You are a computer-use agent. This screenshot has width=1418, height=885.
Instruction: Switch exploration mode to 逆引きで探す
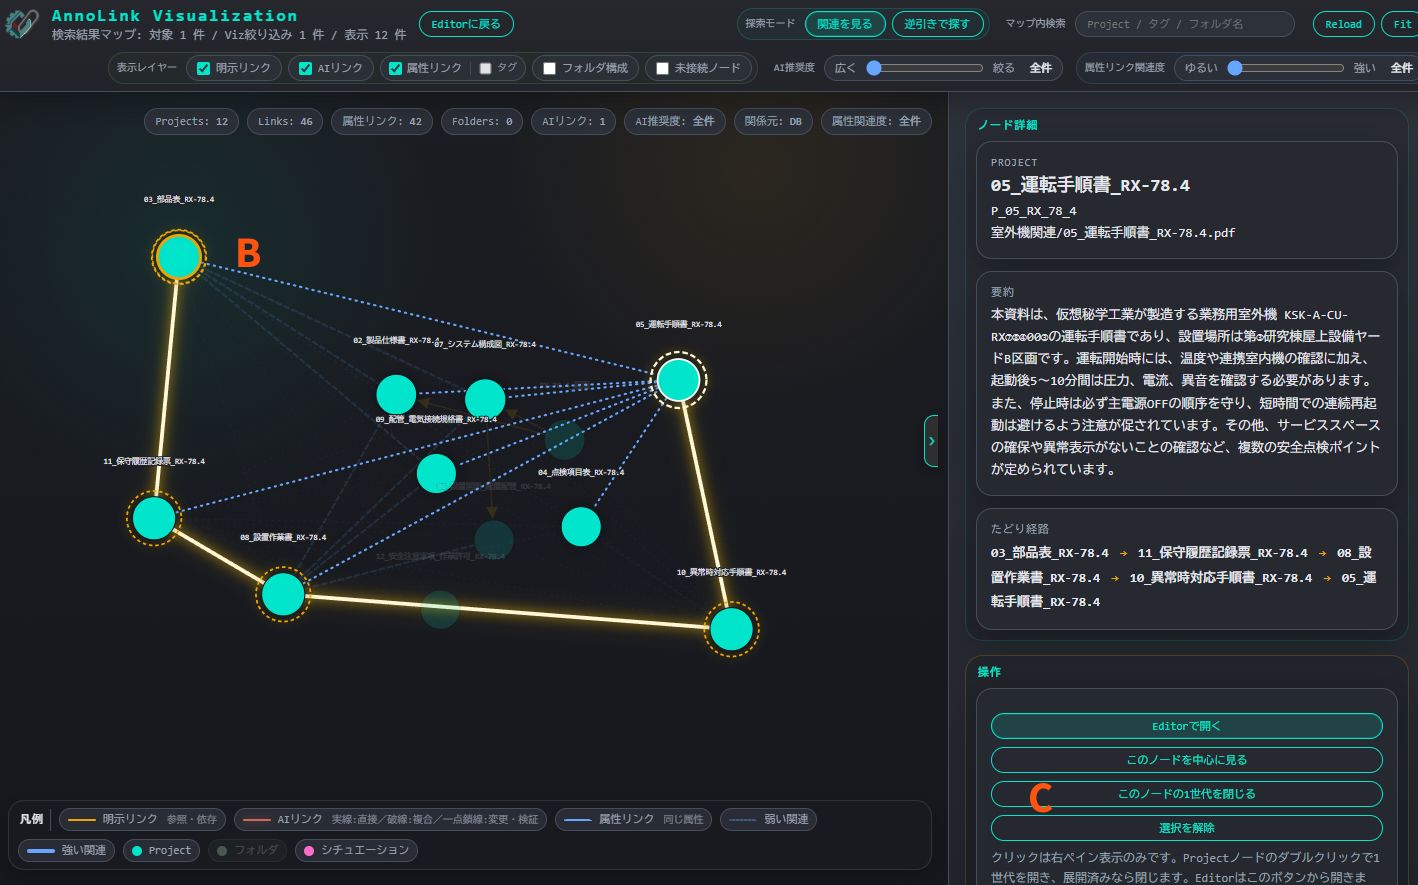click(937, 24)
